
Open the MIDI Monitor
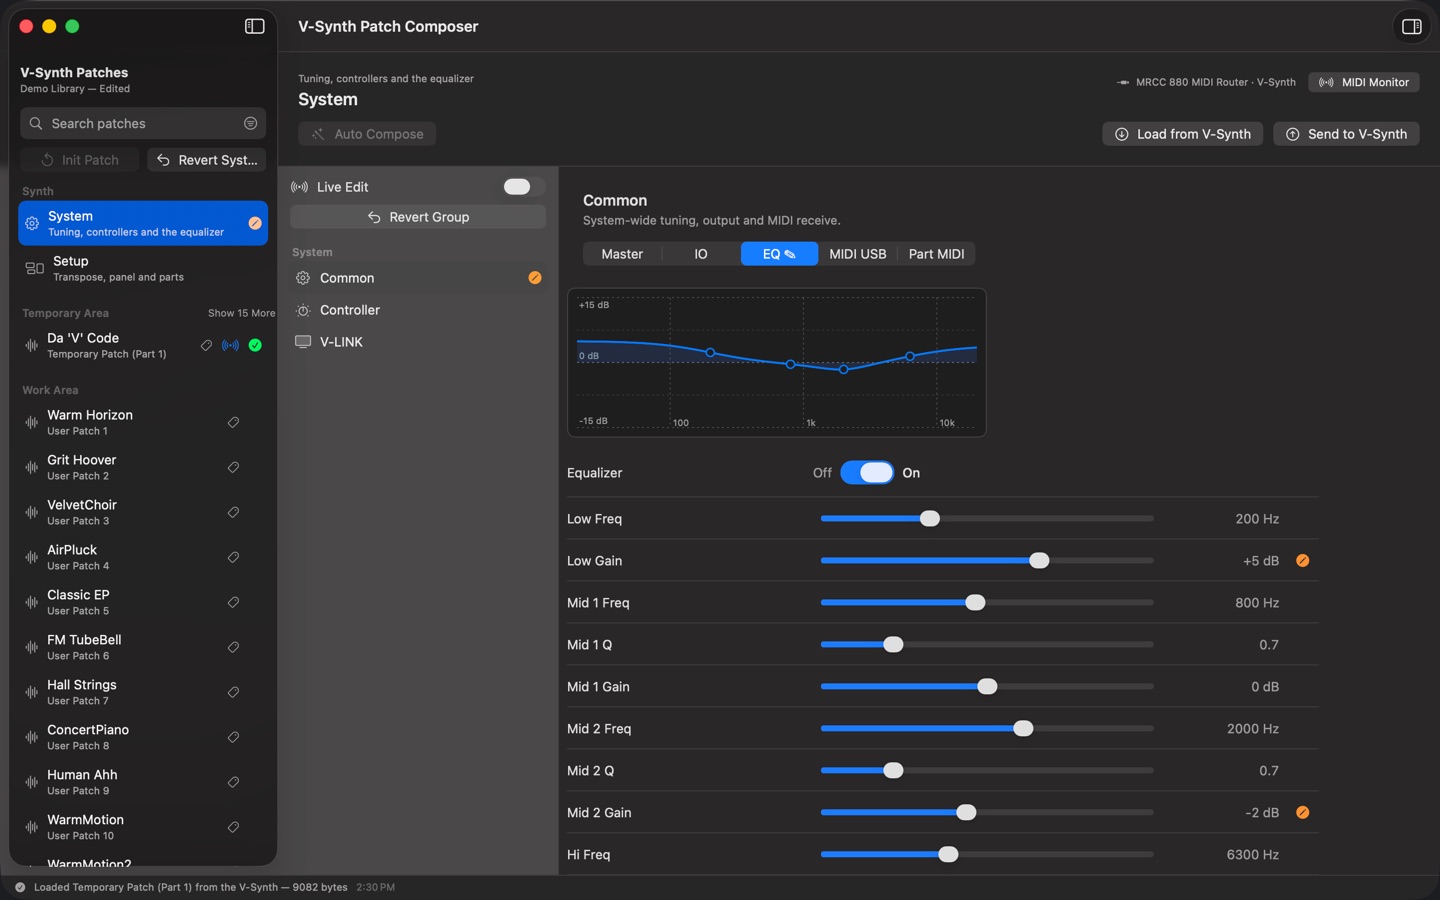point(1364,82)
